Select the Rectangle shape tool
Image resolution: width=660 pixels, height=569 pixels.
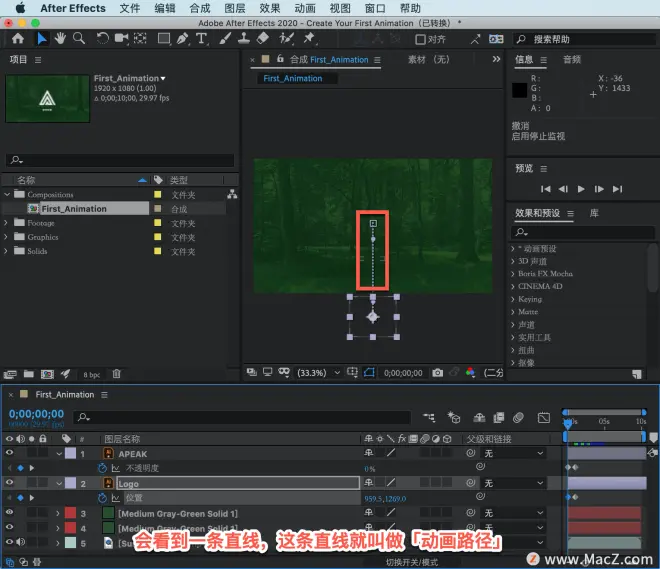(164, 39)
